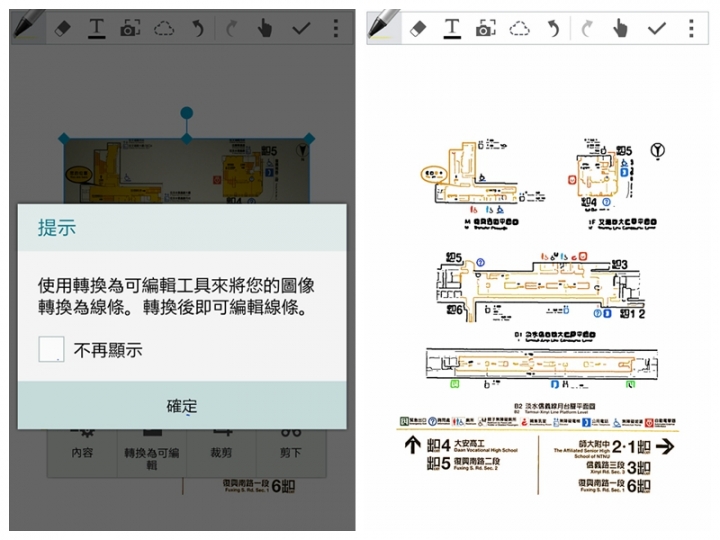This screenshot has height=540, width=720.
Task: Click the 復興南路一段 6出口 text in right screenshot
Action: (614, 486)
